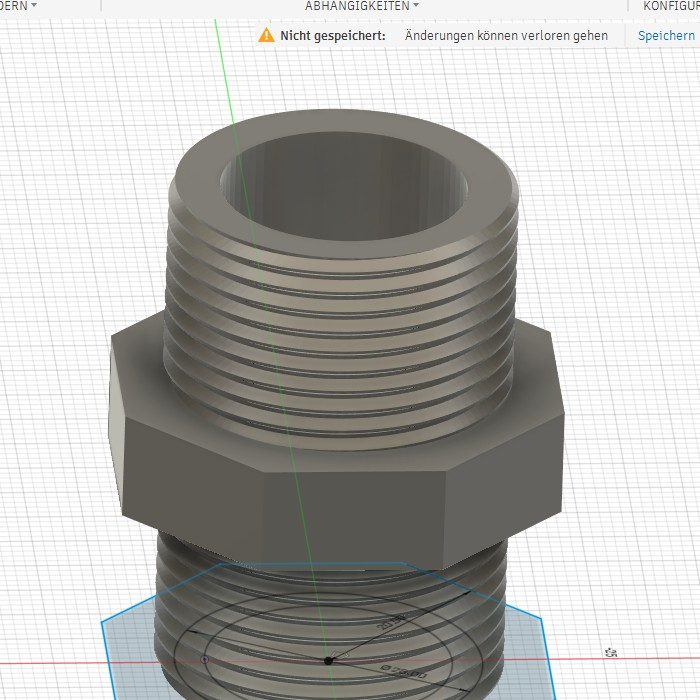
Task: Click 'Änderungen können verloren gehen' message
Action: 506,36
